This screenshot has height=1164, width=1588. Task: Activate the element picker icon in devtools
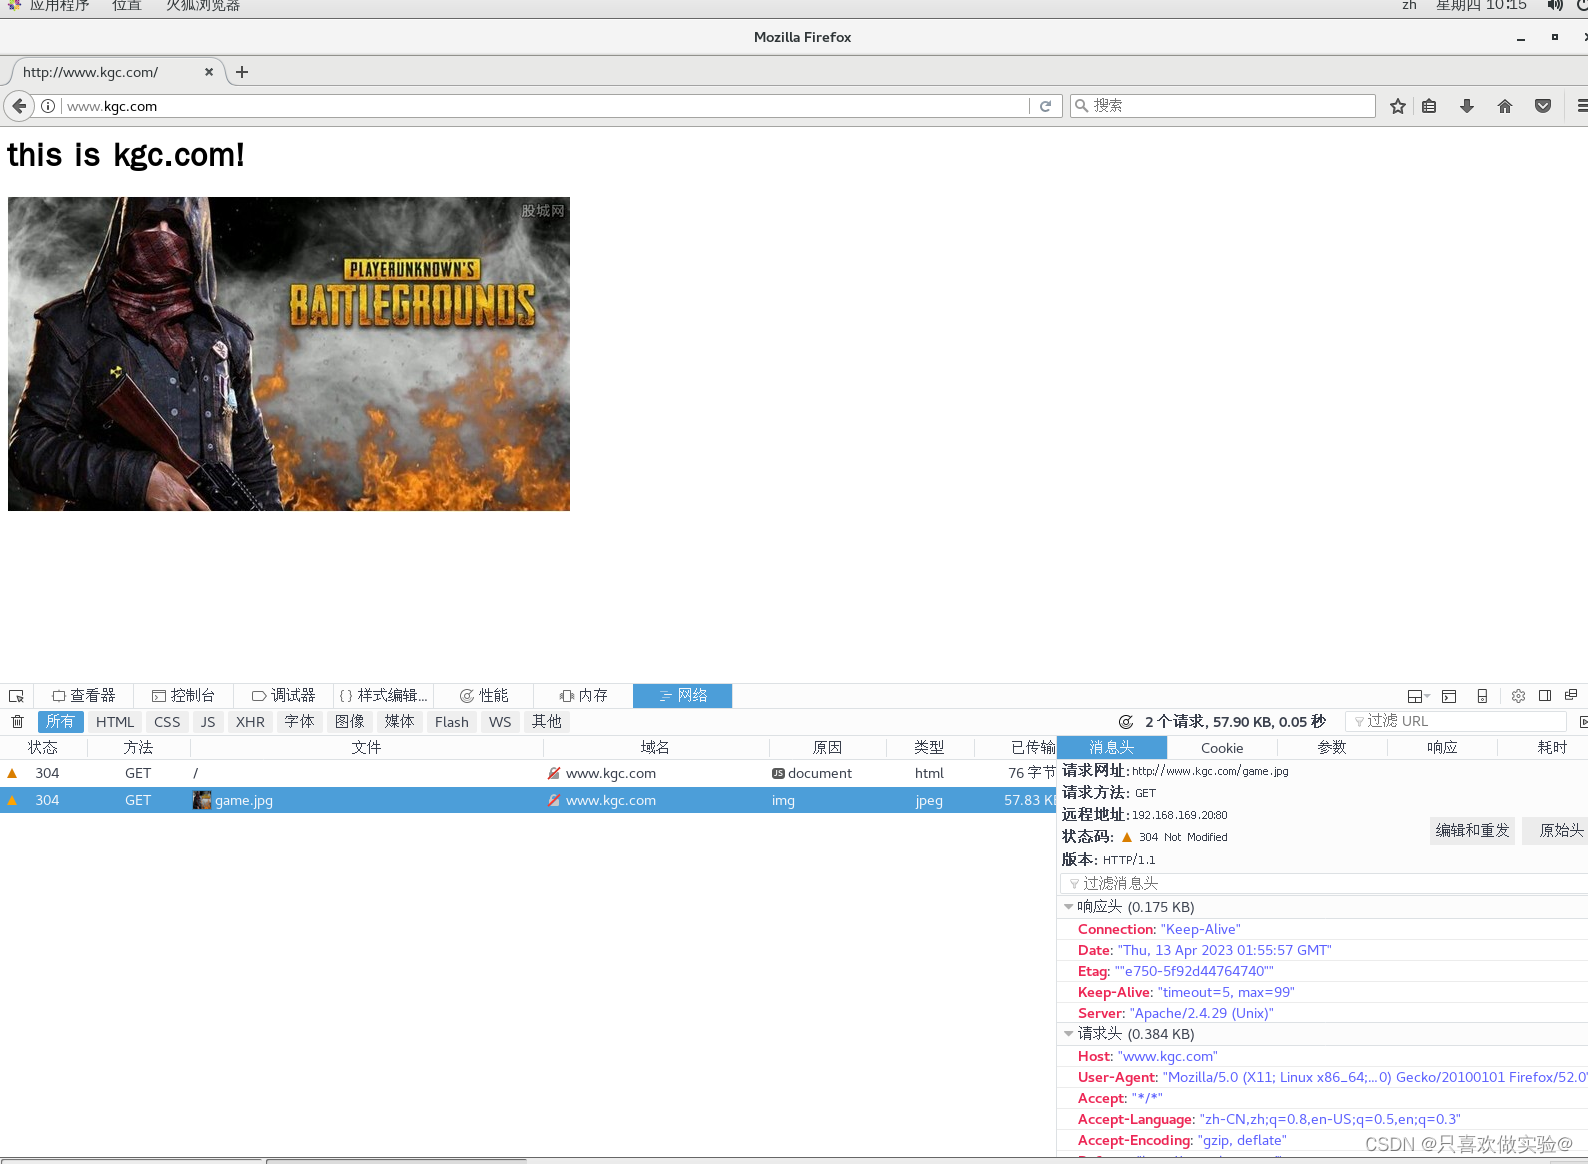[17, 696]
